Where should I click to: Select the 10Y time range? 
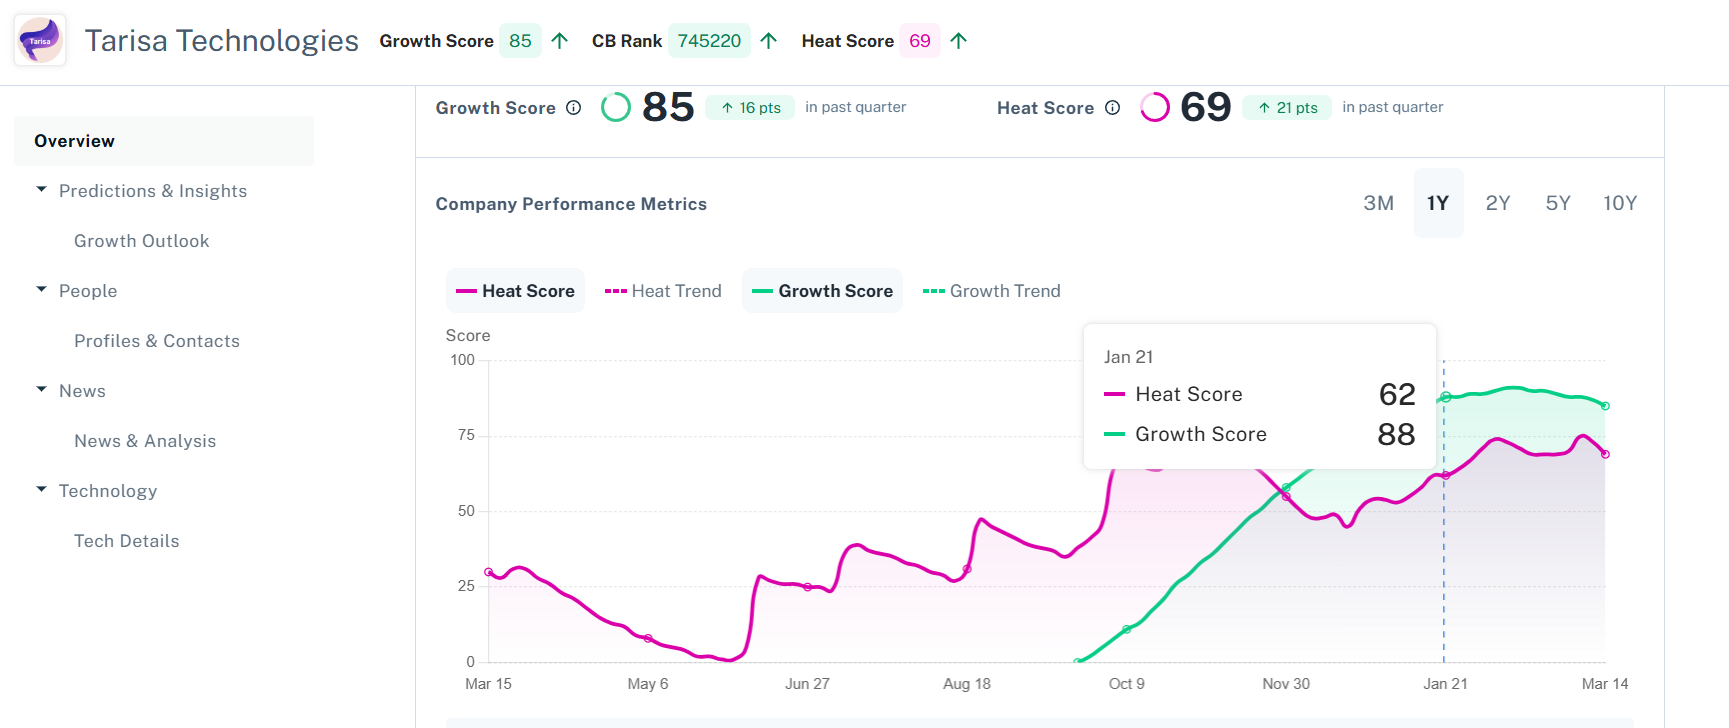[x=1620, y=203]
